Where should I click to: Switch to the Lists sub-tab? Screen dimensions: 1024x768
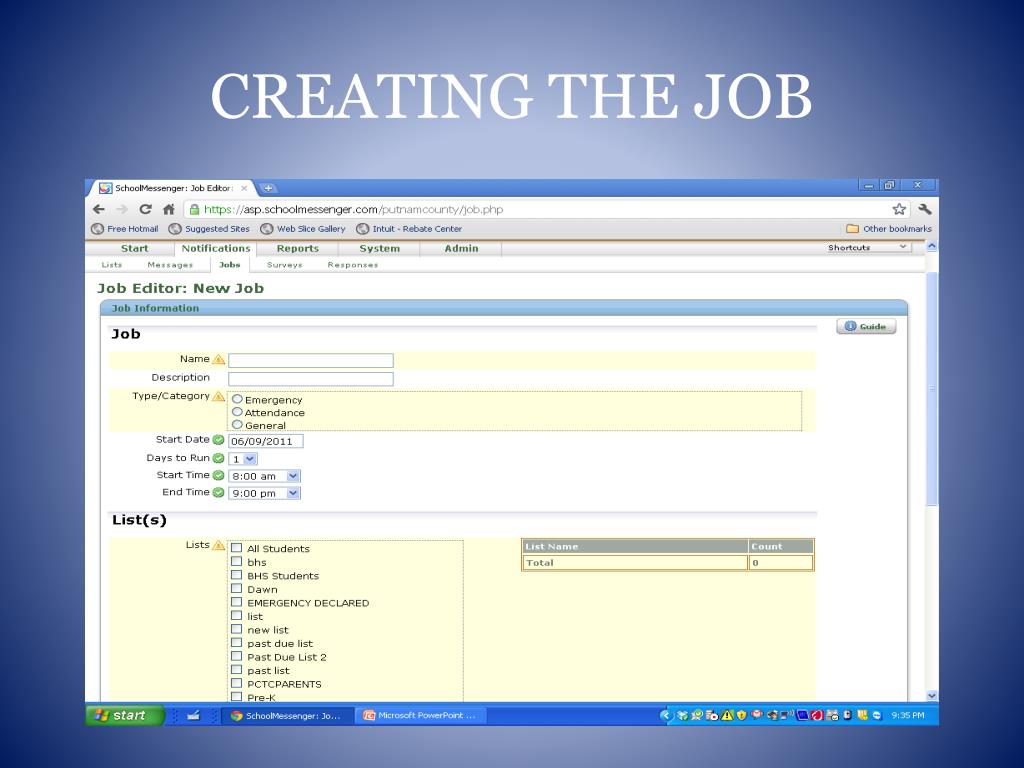[x=112, y=264]
